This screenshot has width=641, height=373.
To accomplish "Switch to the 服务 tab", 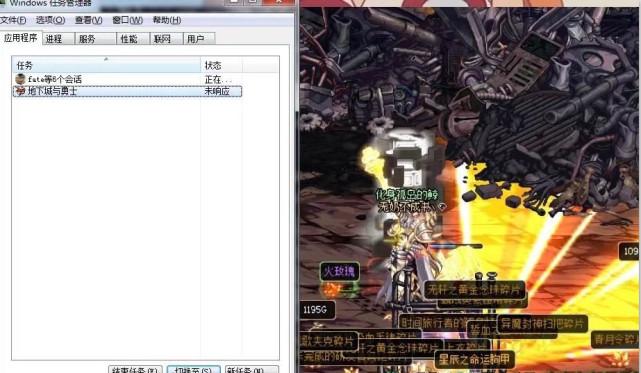I will point(95,39).
